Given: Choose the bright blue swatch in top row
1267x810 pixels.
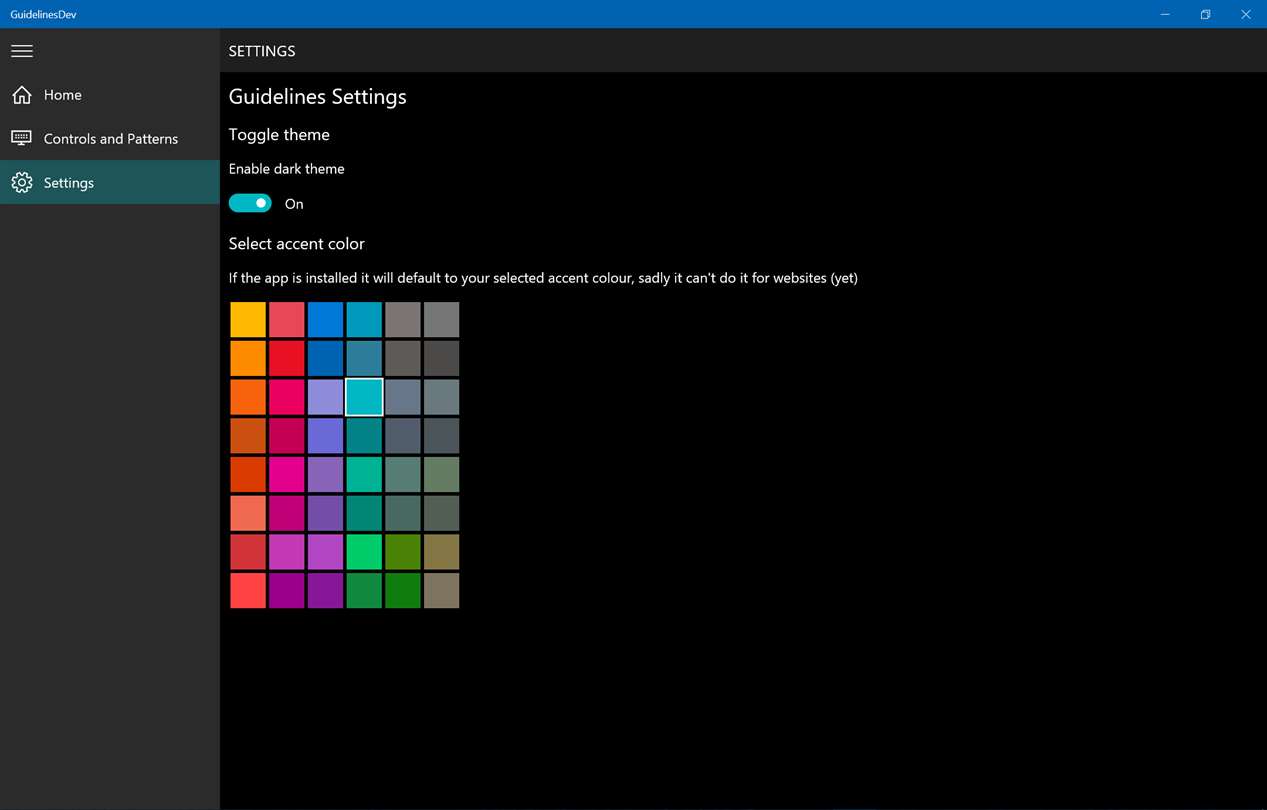Looking at the screenshot, I should (x=325, y=320).
